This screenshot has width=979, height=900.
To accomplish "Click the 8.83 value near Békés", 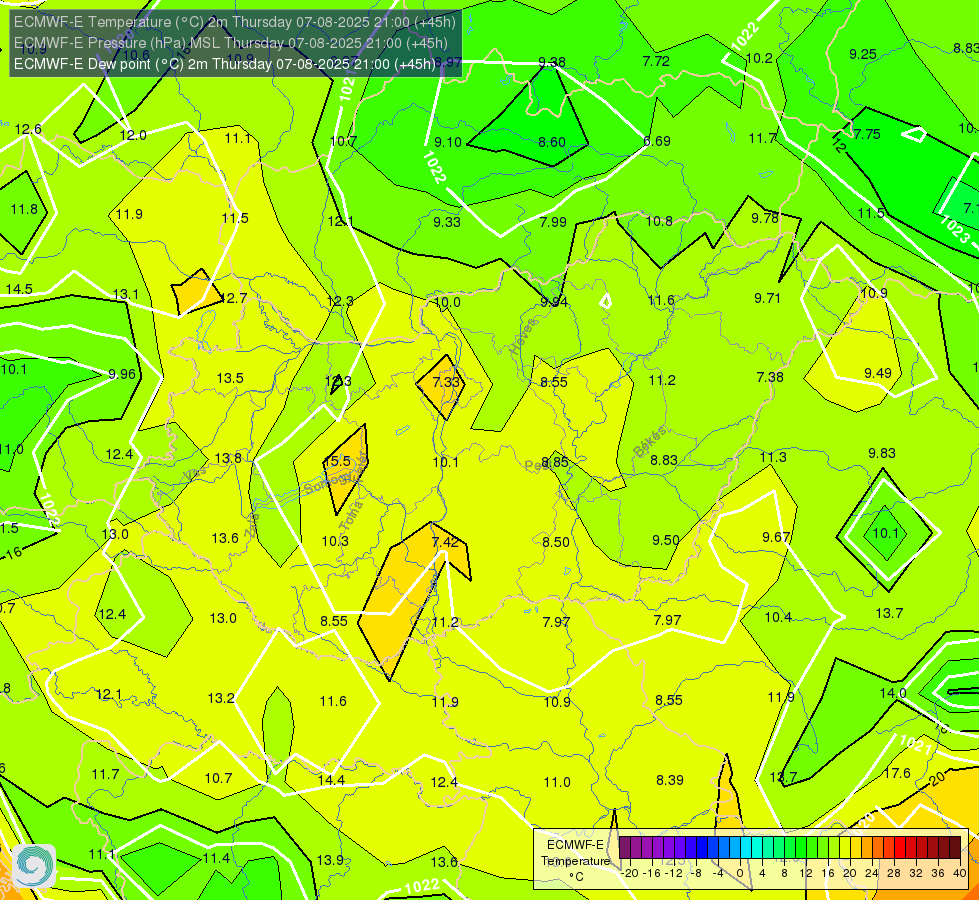I will (x=664, y=460).
